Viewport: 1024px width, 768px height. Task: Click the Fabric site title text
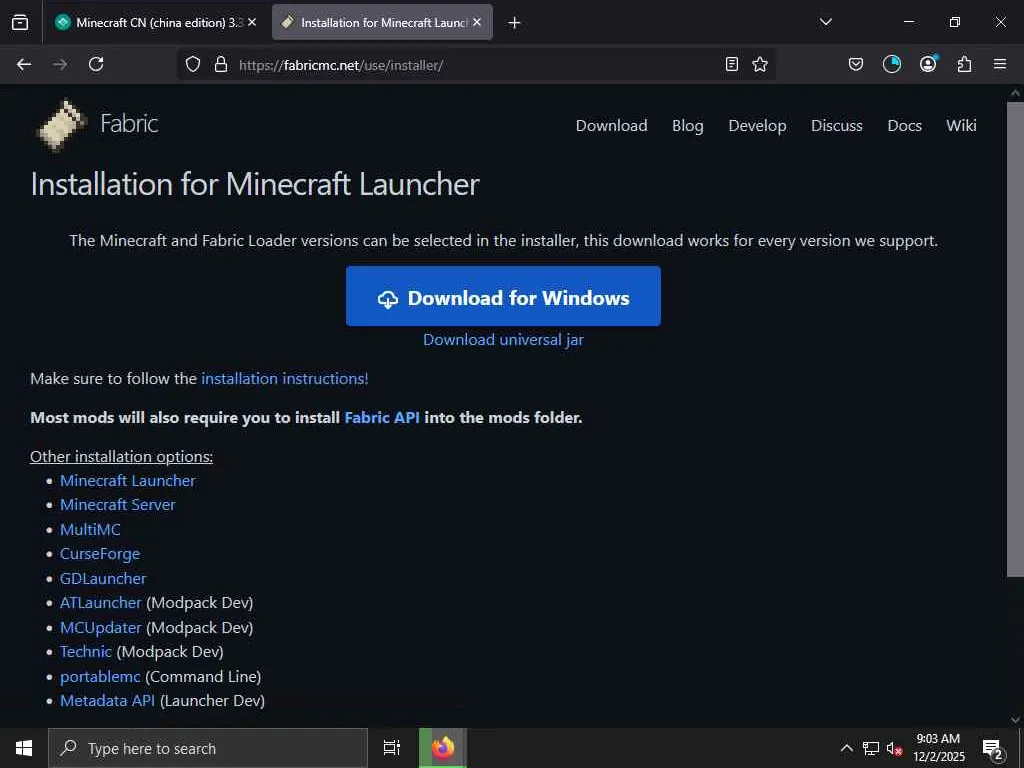(x=129, y=123)
